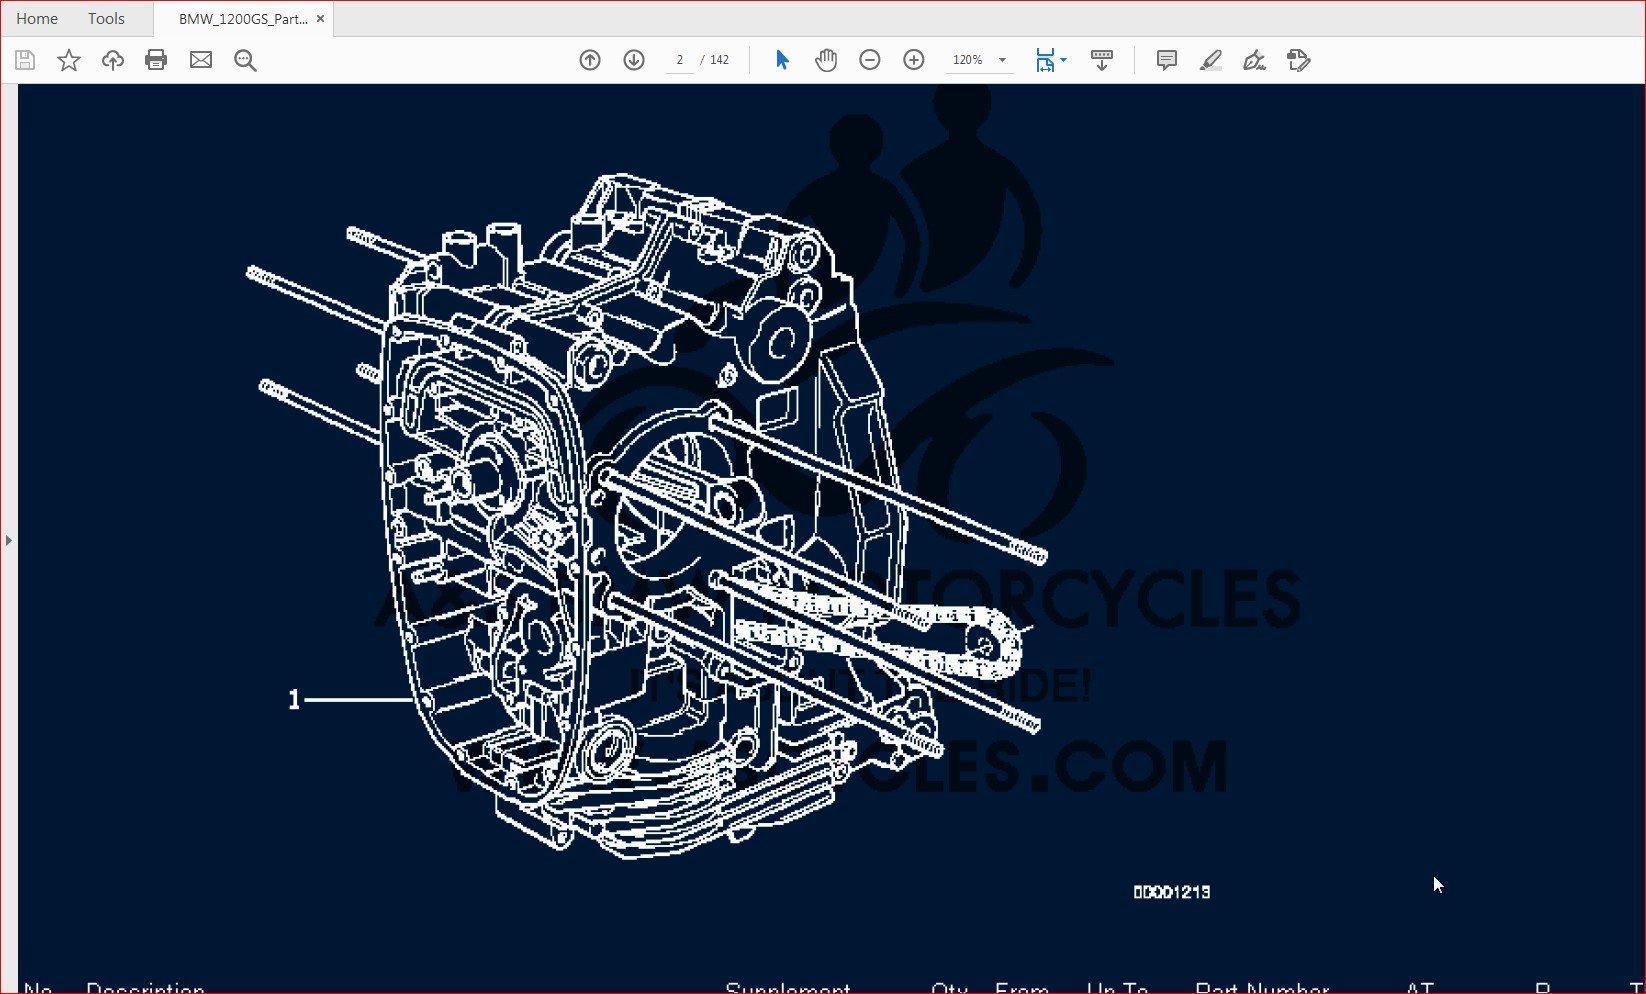Viewport: 1646px width, 994px height.
Task: Click the total pages 142 label
Action: coord(720,60)
